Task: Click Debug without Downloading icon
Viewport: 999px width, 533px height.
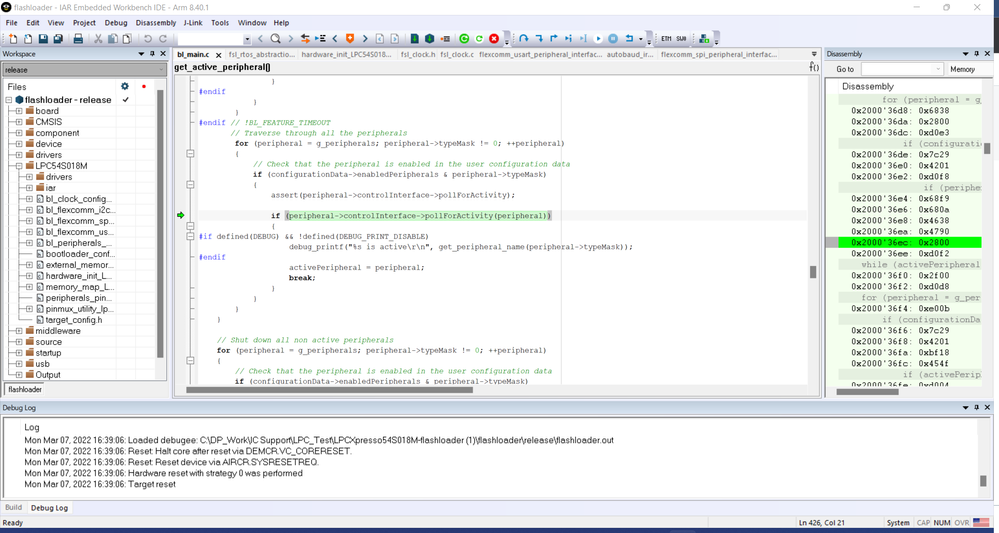Action: click(x=479, y=39)
